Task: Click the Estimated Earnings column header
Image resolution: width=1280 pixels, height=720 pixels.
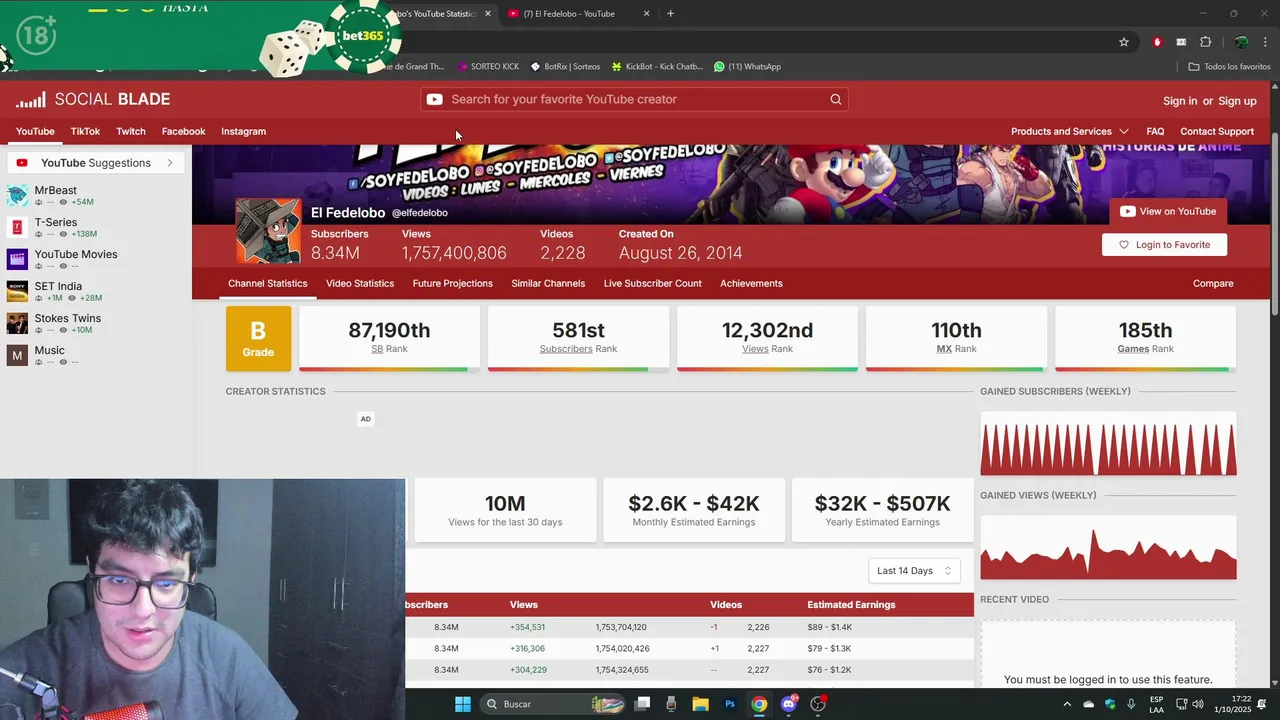Action: 851,604
